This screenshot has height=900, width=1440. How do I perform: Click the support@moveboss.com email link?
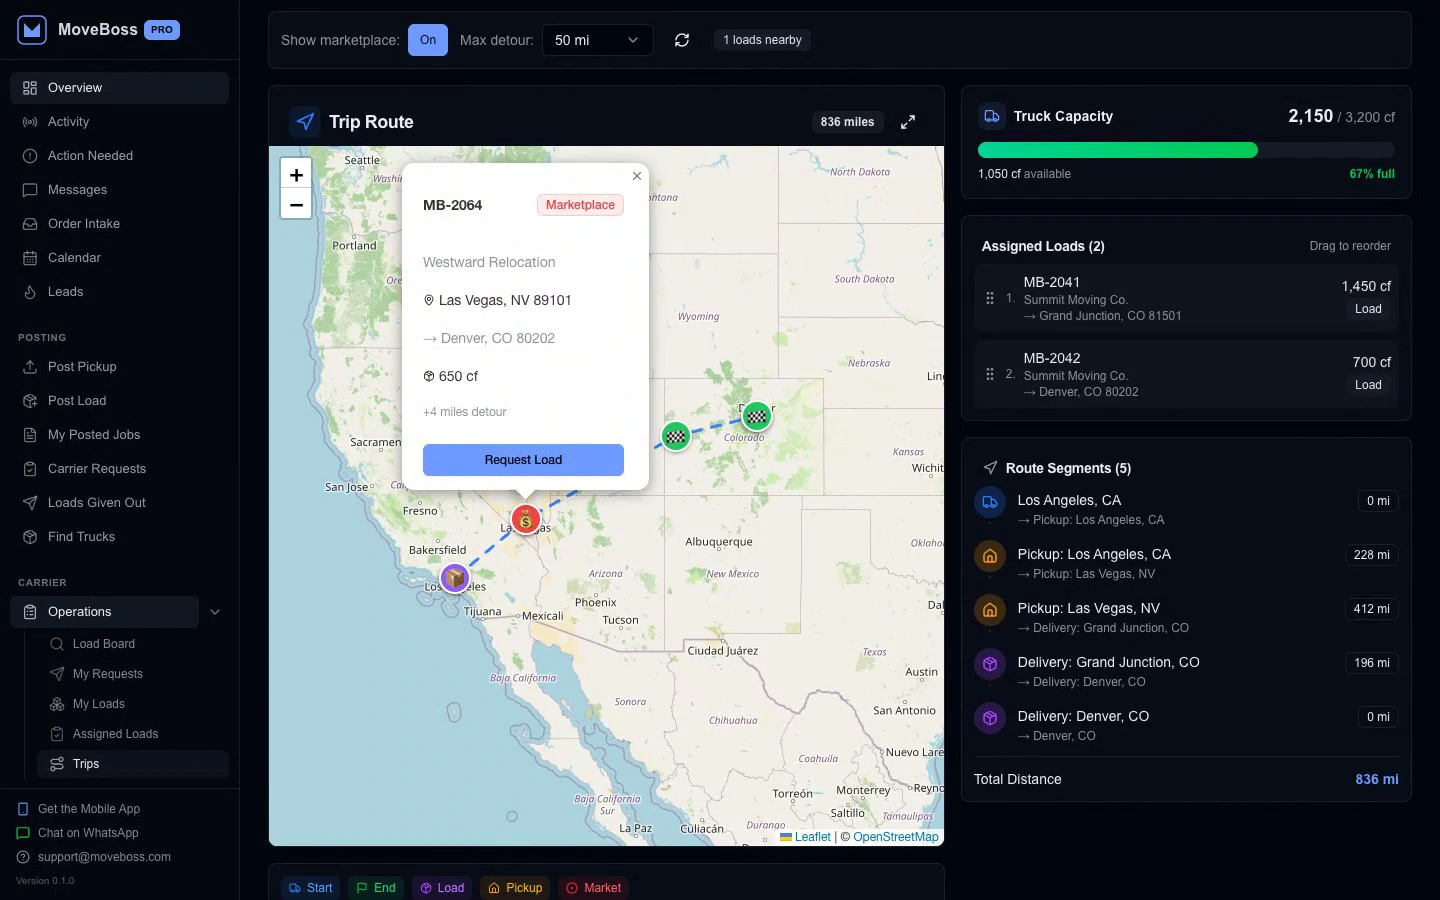tap(94, 857)
